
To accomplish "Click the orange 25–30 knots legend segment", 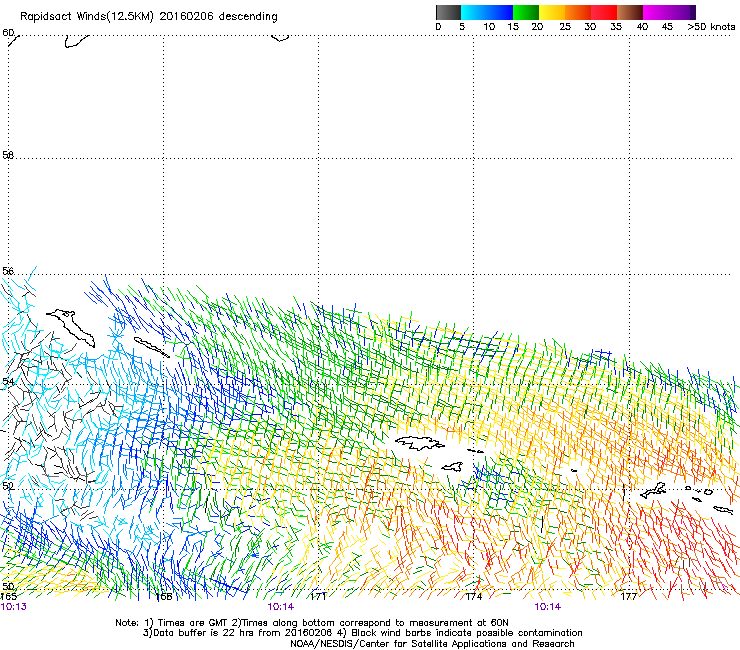I will tap(578, 12).
